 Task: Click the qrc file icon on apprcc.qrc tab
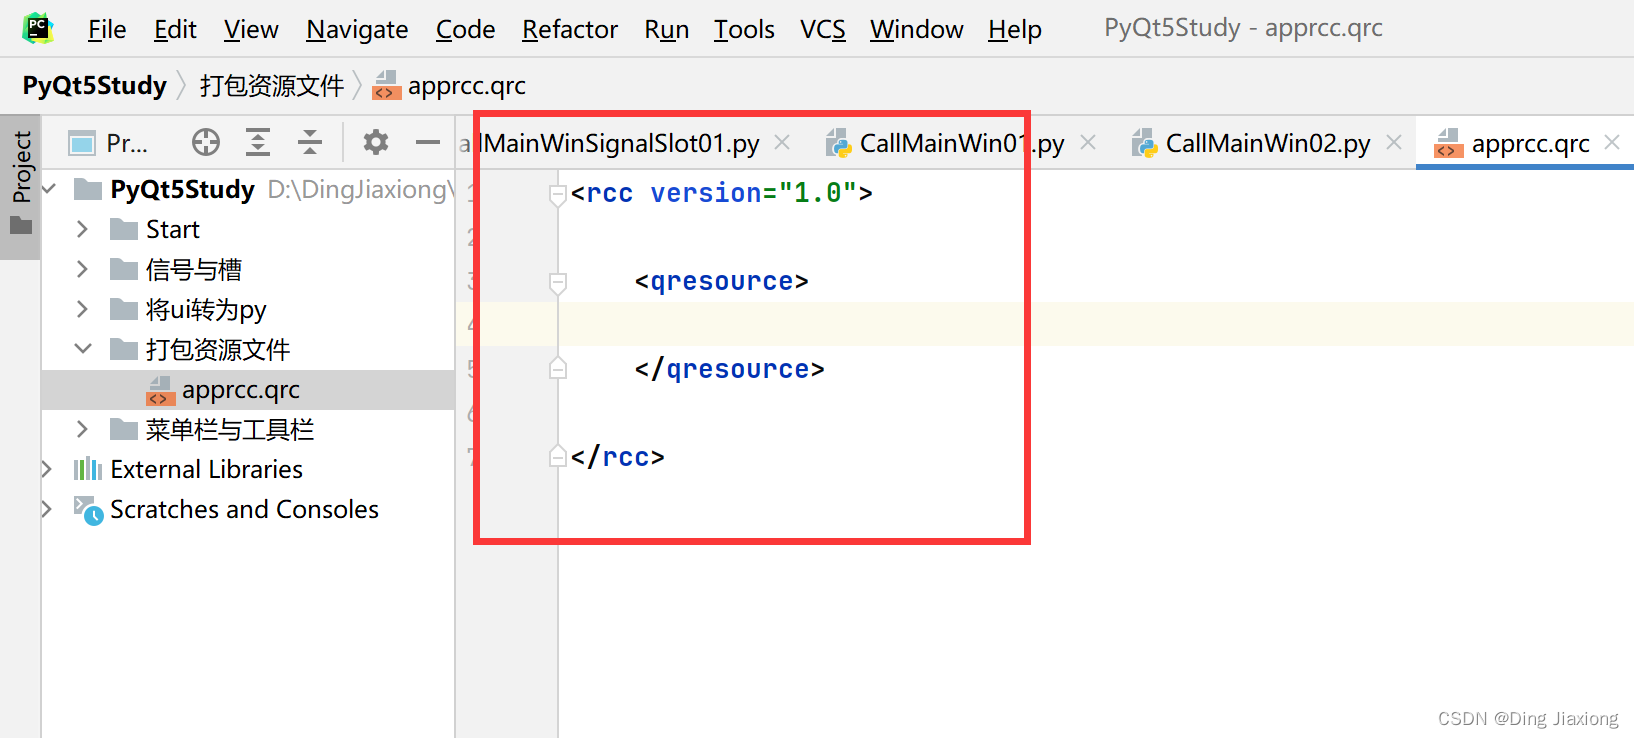pyautogui.click(x=1448, y=143)
